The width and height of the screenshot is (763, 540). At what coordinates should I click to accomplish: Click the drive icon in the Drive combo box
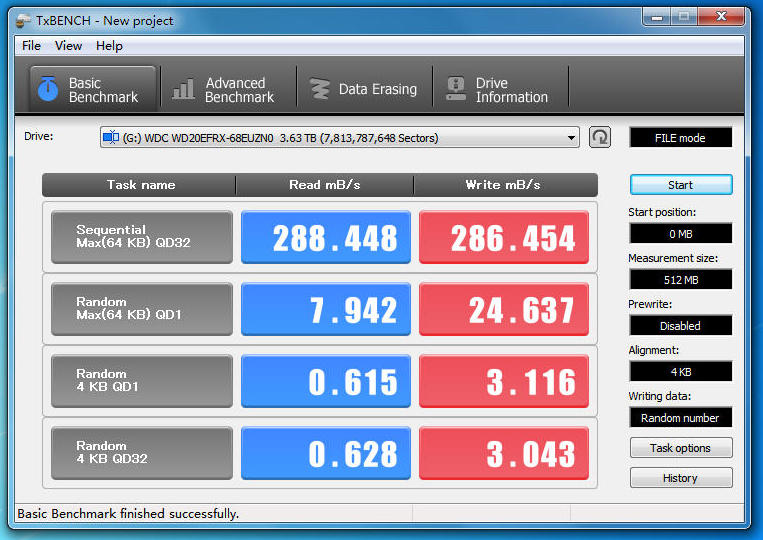[111, 138]
